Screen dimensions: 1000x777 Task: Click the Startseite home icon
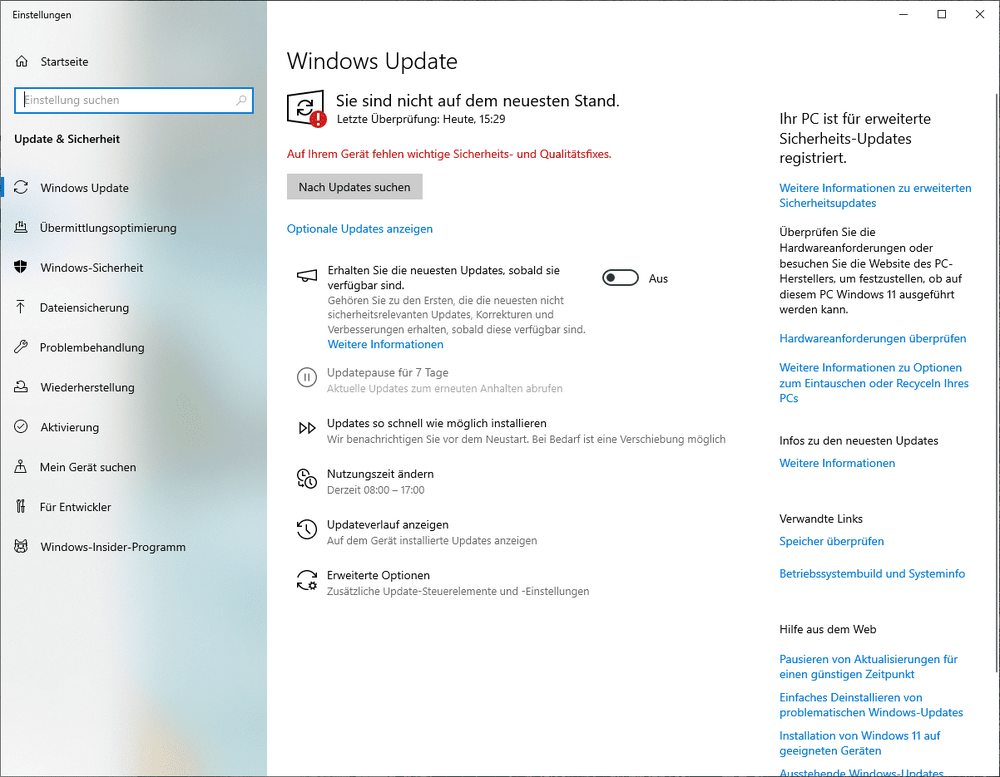[22, 61]
